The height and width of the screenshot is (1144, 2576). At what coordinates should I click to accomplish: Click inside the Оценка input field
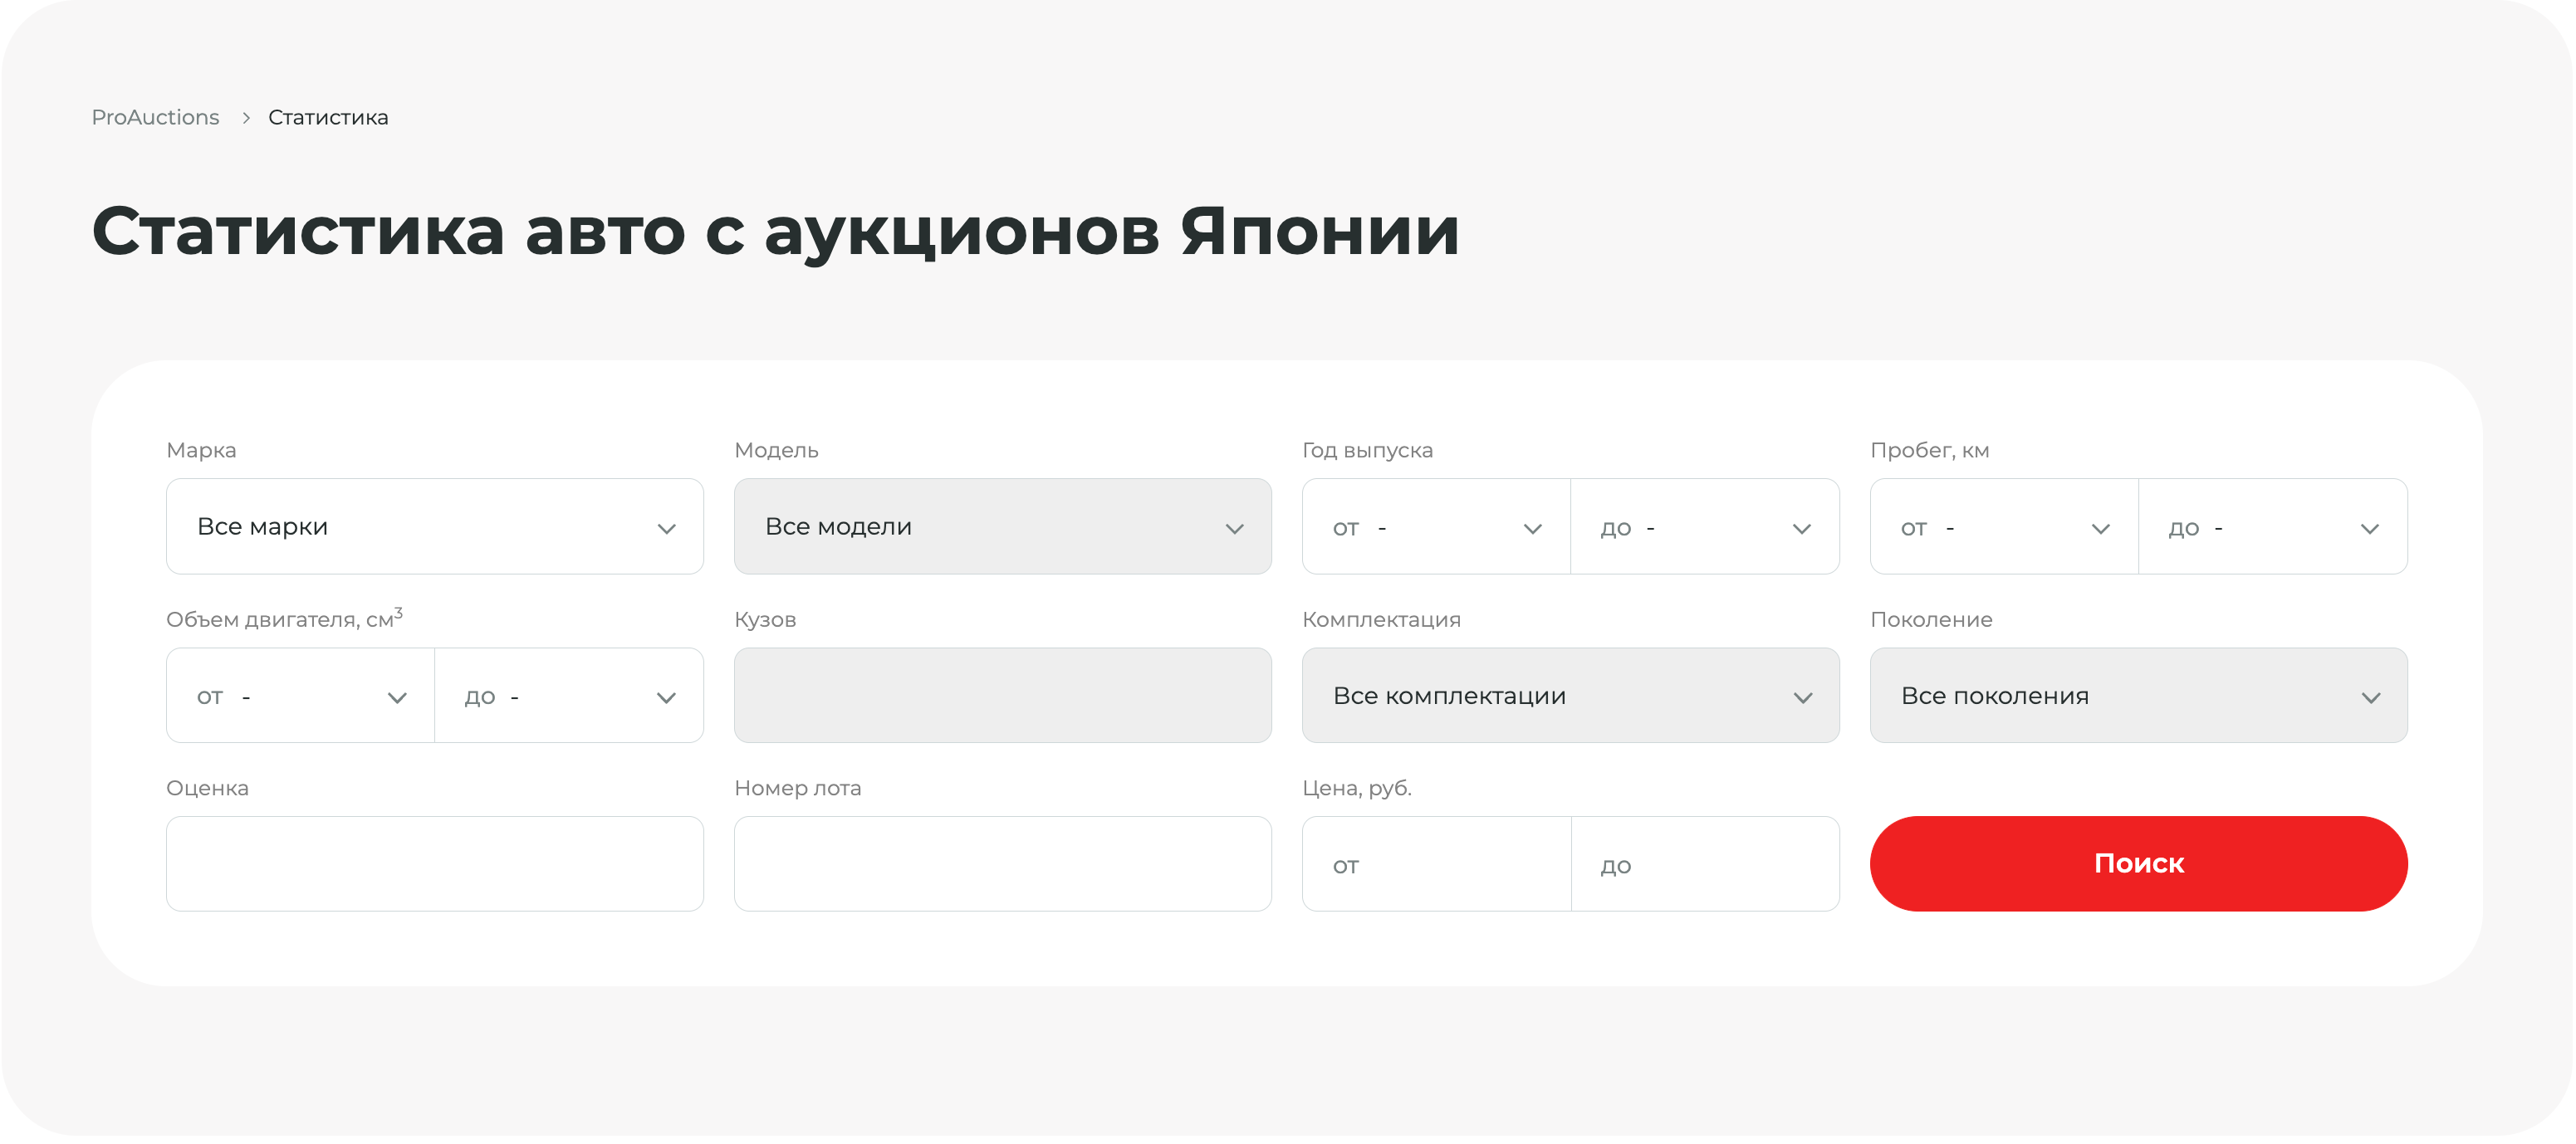pyautogui.click(x=435, y=863)
